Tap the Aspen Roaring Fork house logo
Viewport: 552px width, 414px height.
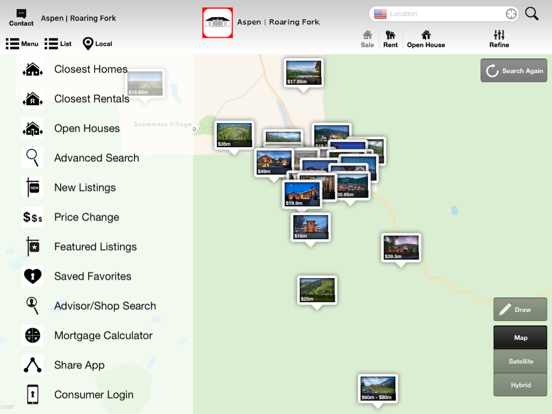pos(218,23)
